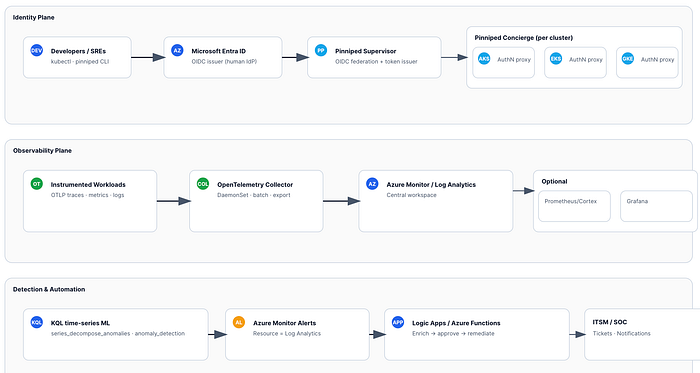Click the AZ icon beside Microsoft Entra ID
This screenshot has height=373, width=700.
coord(177,50)
